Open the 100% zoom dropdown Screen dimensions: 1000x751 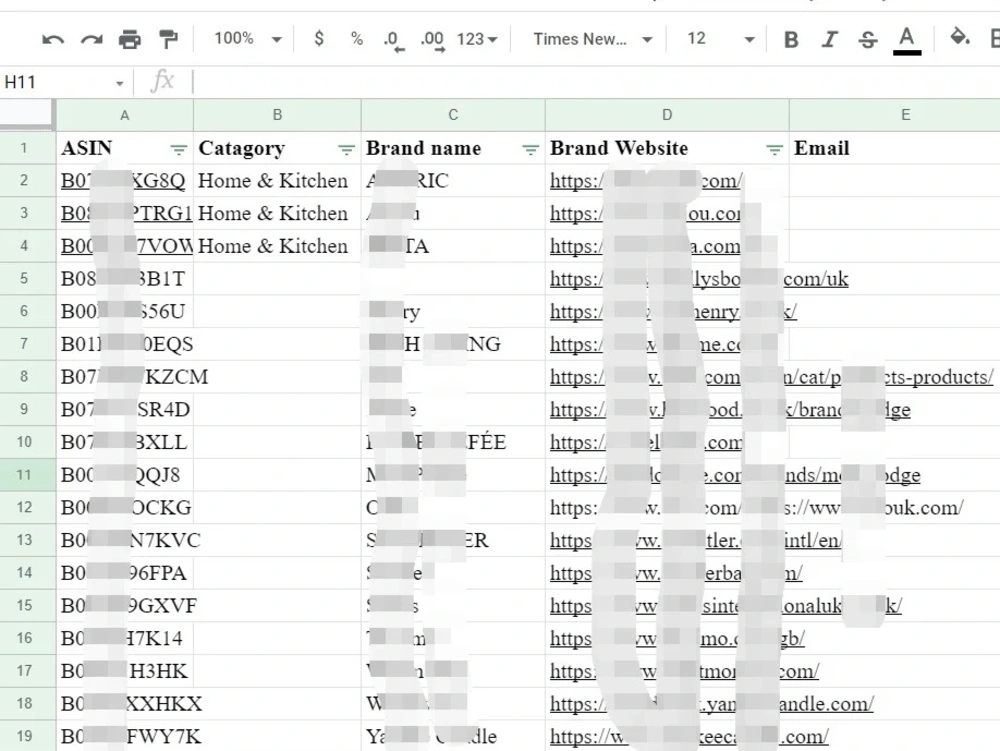248,39
